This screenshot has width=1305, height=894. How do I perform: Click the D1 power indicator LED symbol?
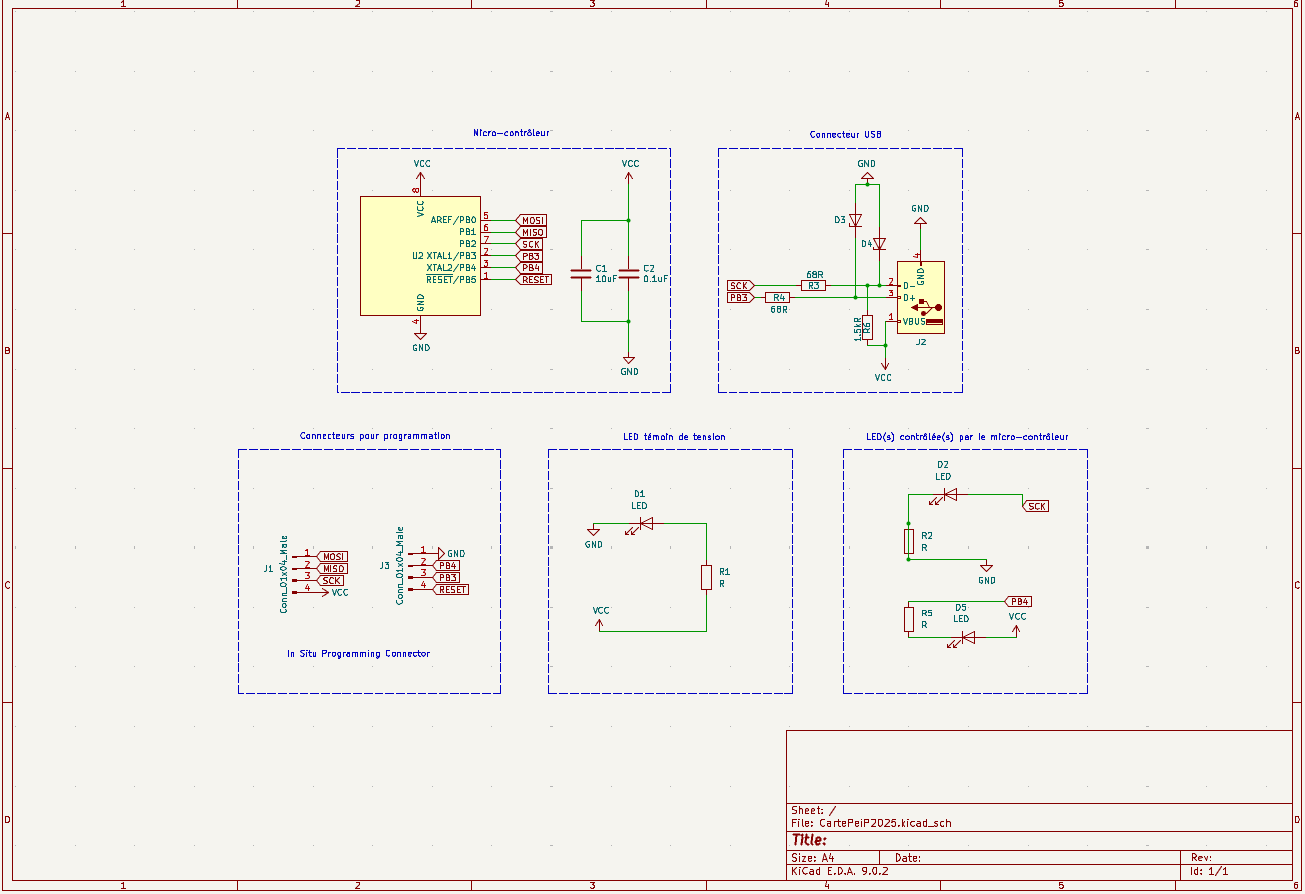click(x=645, y=523)
